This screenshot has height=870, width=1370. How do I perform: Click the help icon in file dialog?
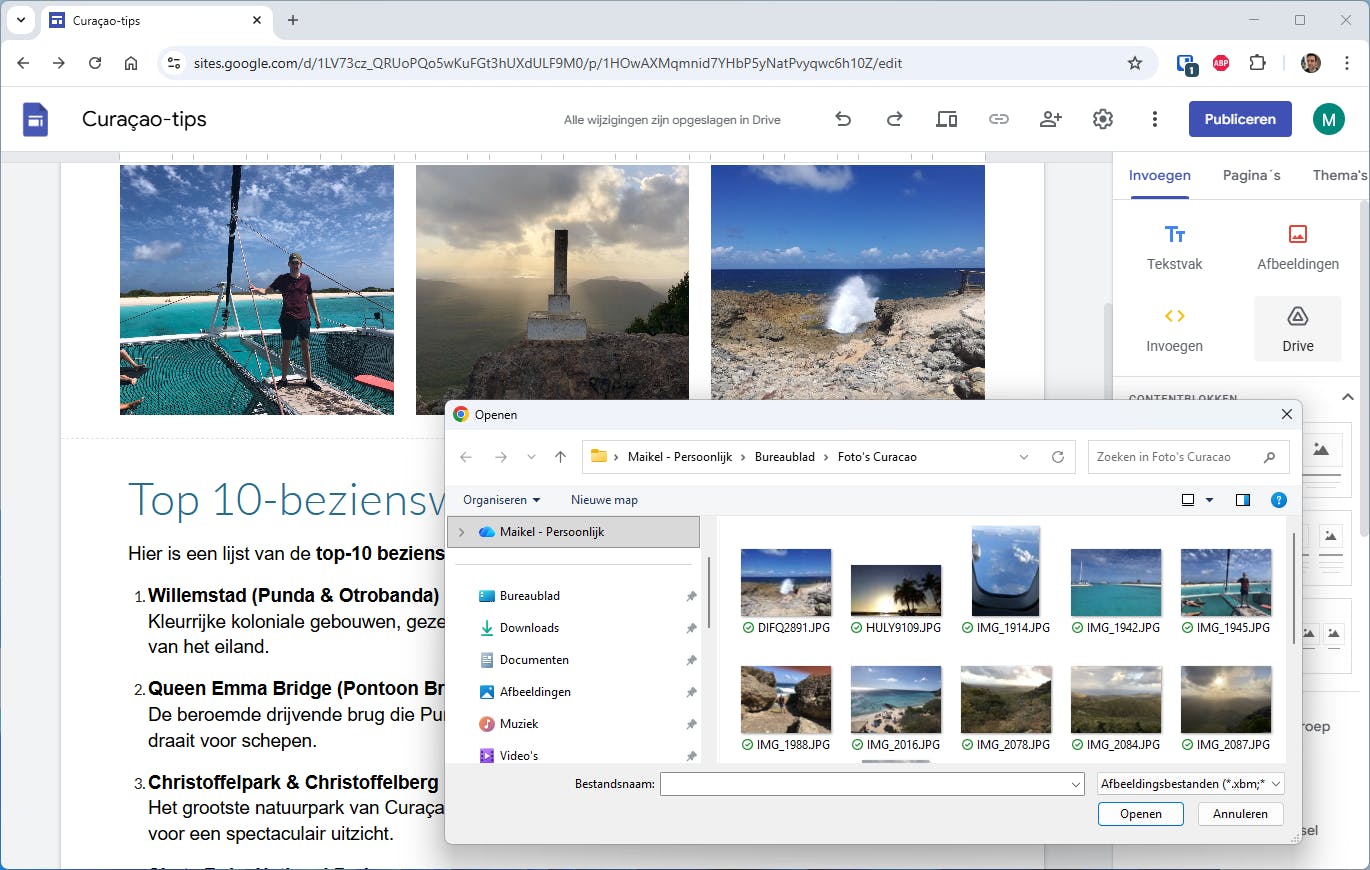tap(1278, 500)
